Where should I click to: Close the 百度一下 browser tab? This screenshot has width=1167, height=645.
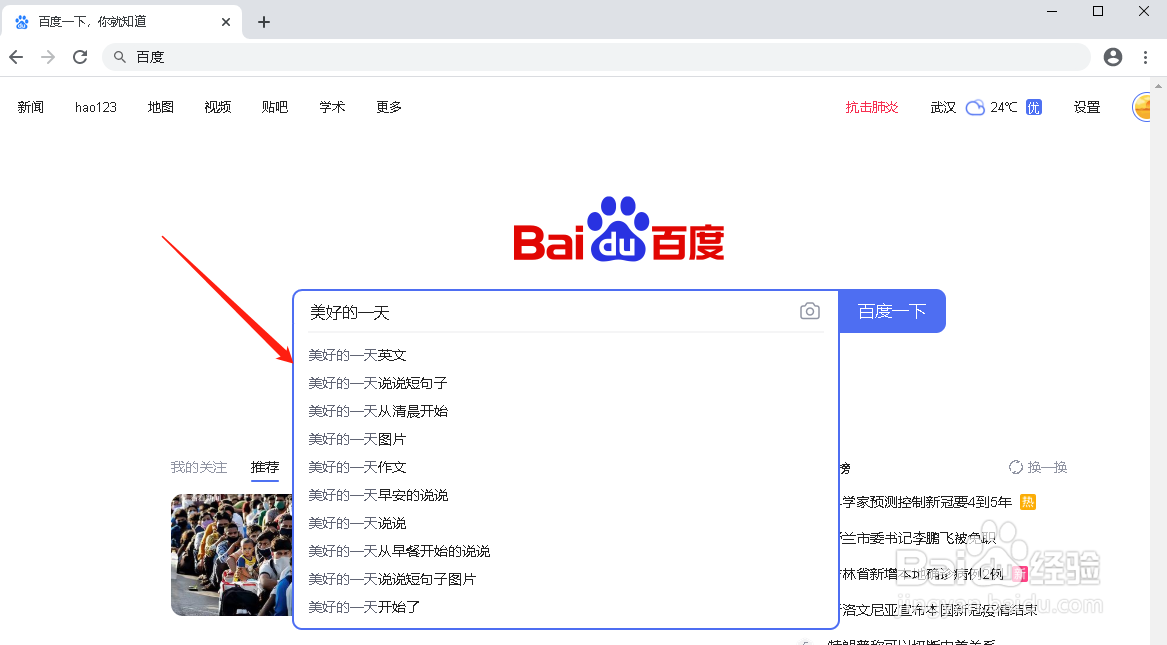point(226,22)
